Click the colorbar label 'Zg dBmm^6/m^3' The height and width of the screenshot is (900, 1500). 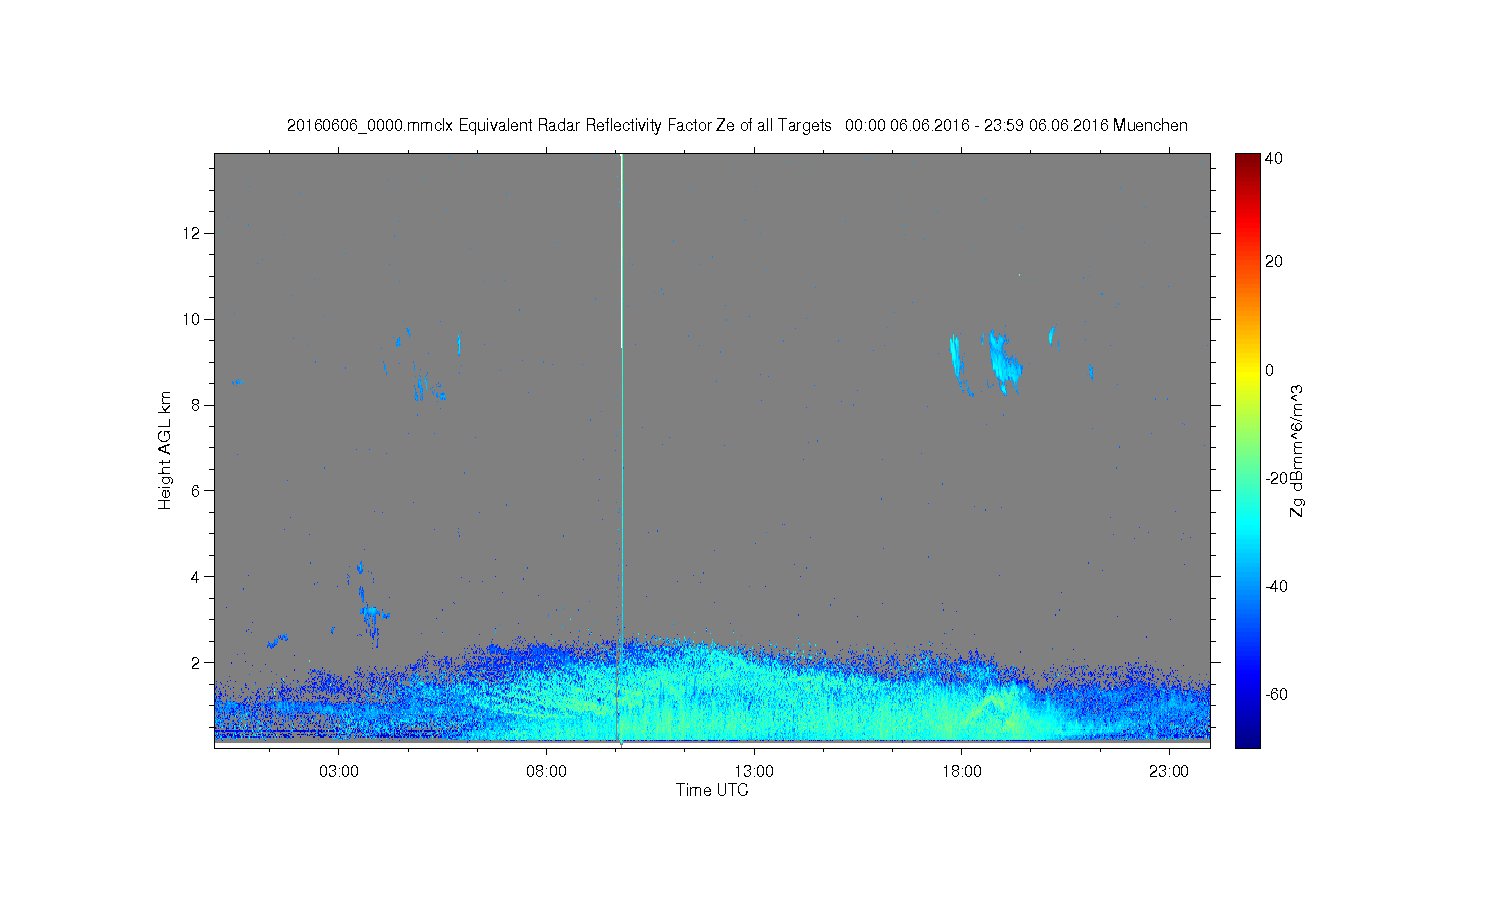pyautogui.click(x=1296, y=450)
